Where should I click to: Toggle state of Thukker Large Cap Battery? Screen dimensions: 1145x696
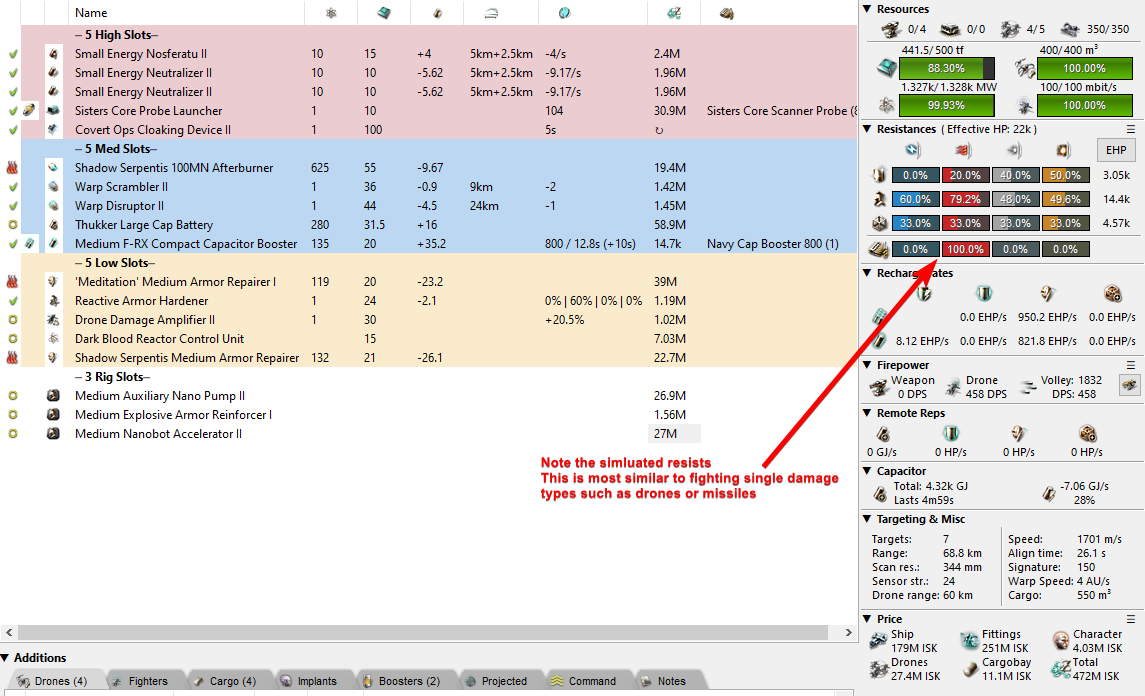13,225
